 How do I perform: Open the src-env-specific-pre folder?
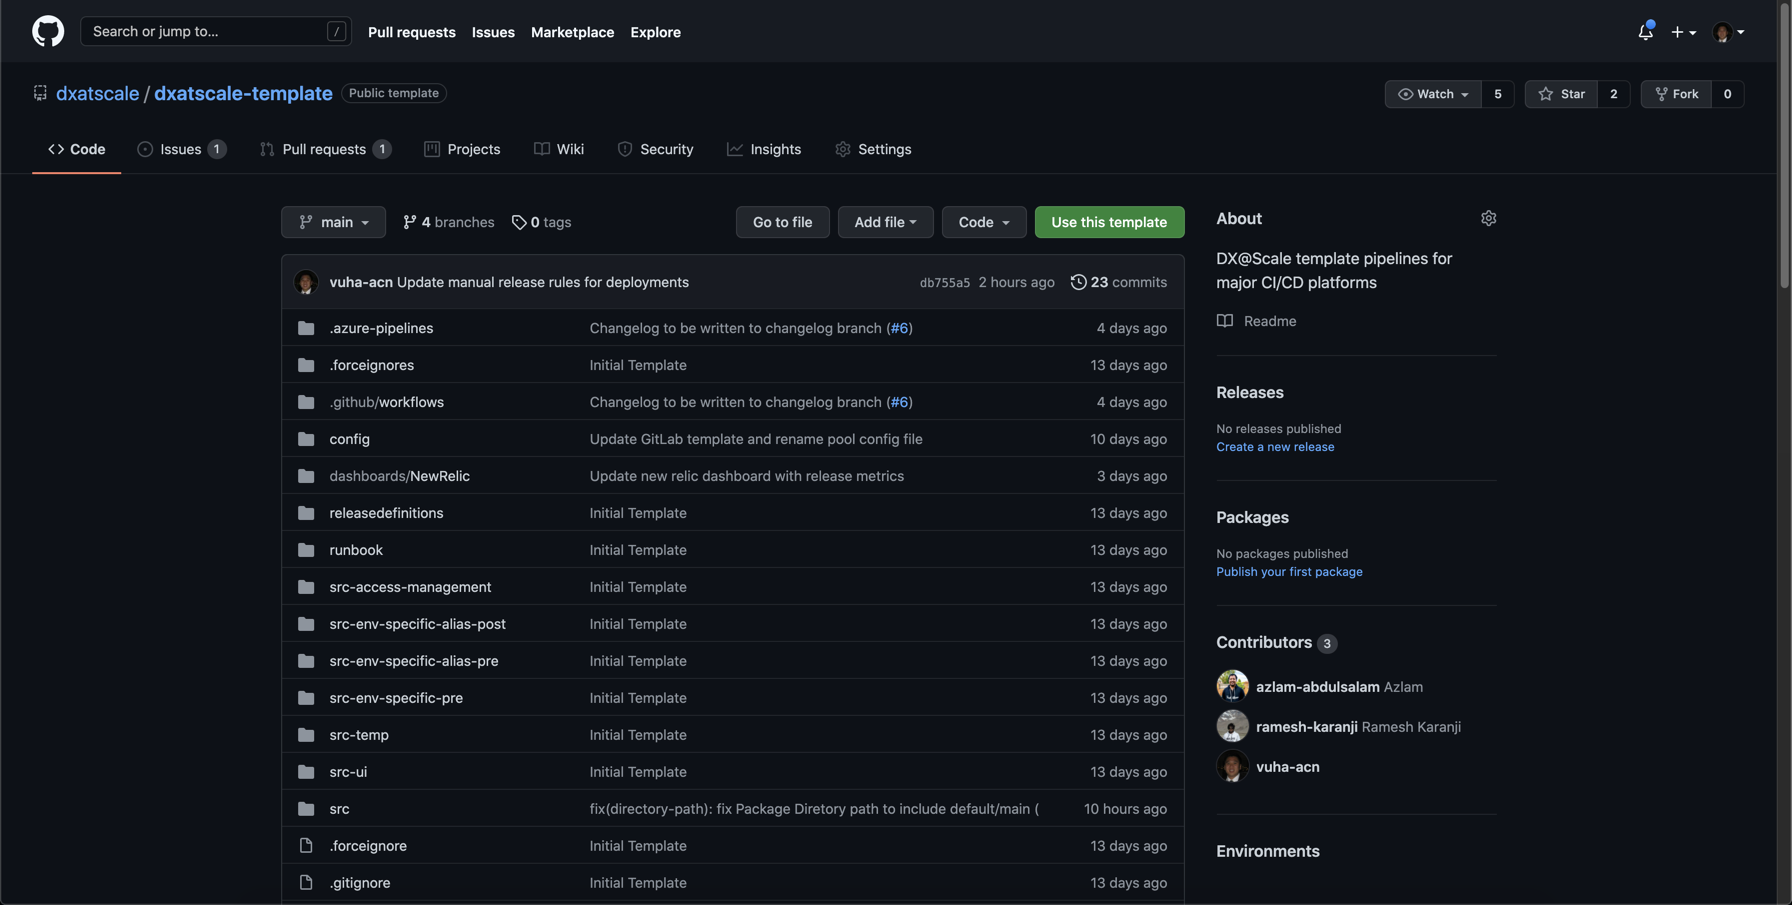point(396,698)
